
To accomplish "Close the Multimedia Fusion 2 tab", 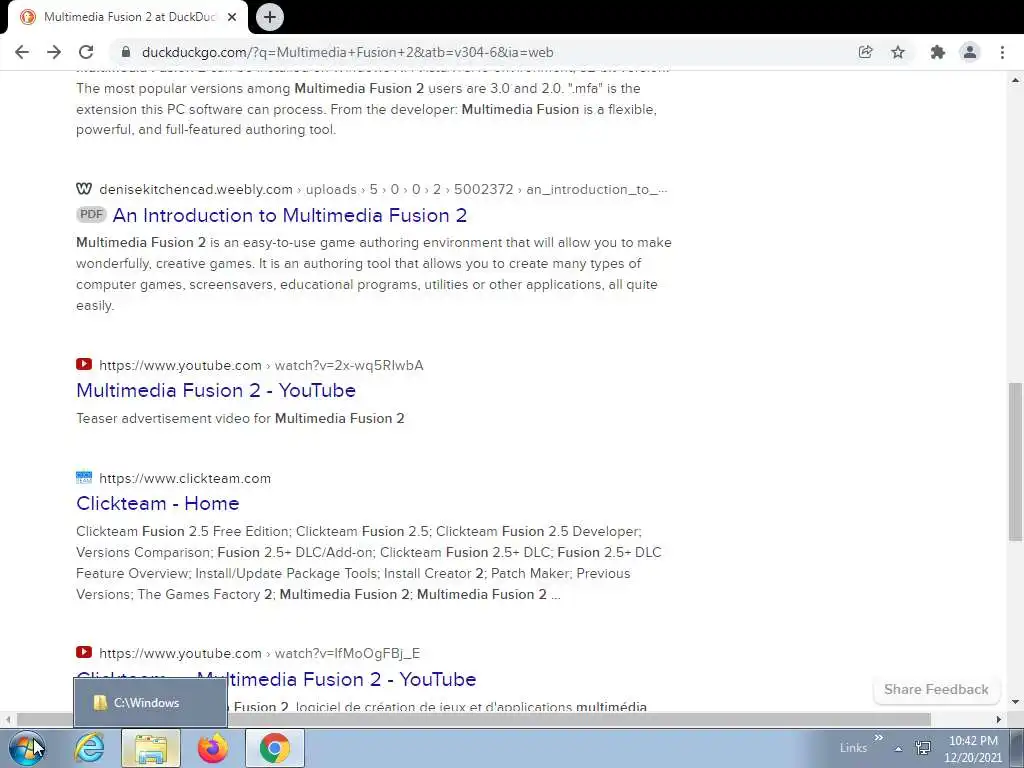I will click(x=232, y=17).
